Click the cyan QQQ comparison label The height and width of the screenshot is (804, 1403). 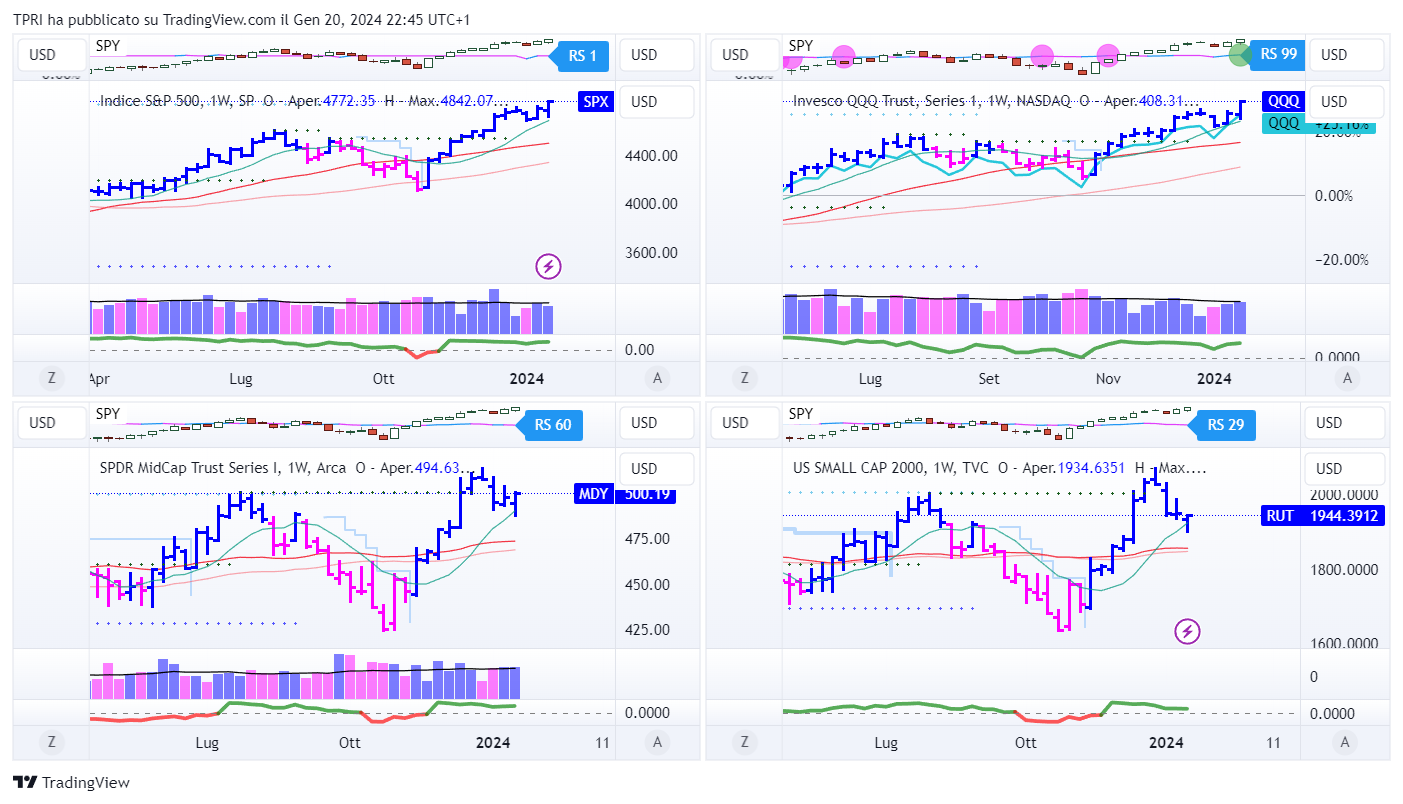pyautogui.click(x=1284, y=123)
